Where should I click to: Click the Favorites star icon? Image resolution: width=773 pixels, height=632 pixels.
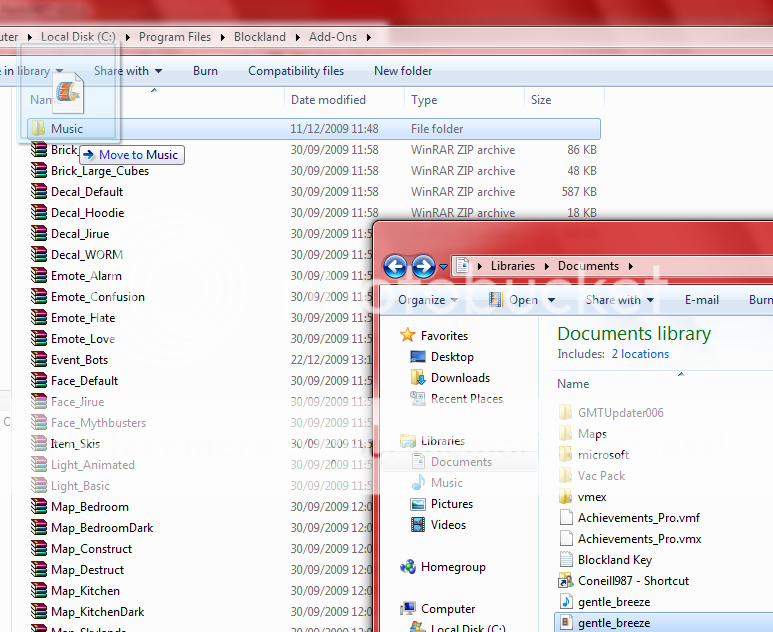pyautogui.click(x=408, y=335)
